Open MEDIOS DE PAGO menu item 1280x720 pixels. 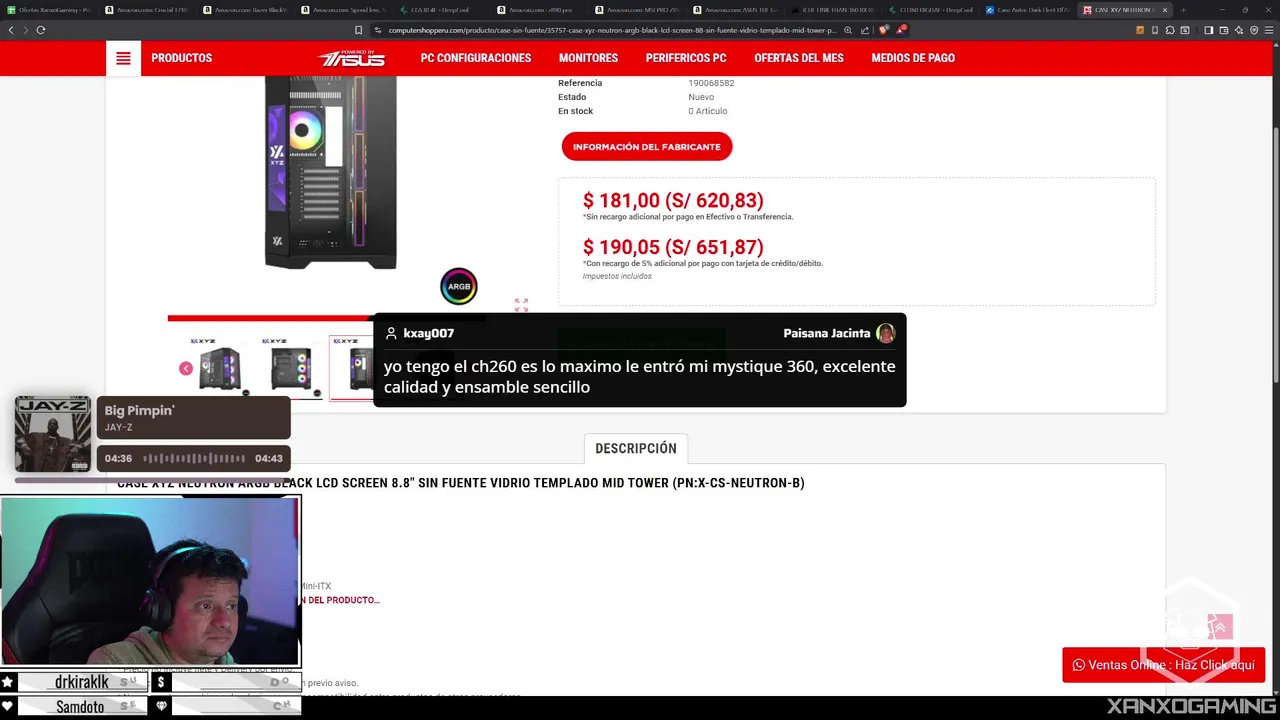pos(913,58)
